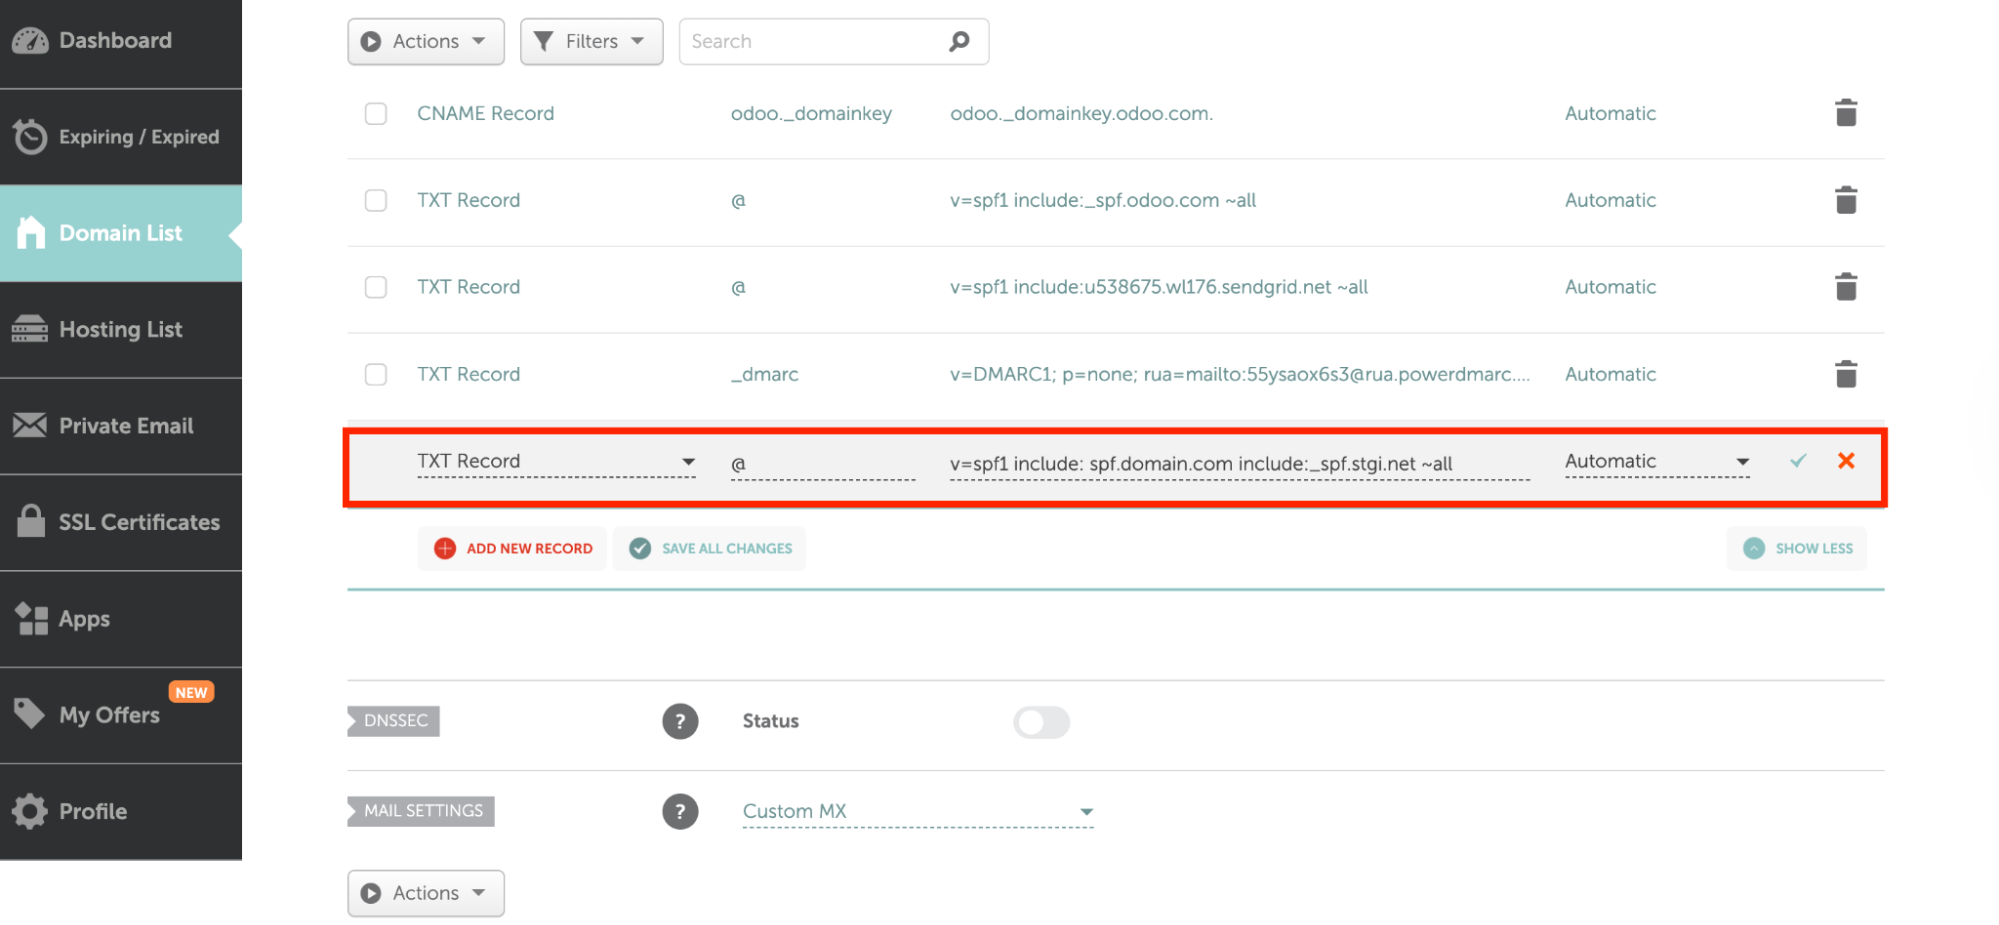Enable the DNSSEC status toggle
The width and height of the screenshot is (1999, 925).
(x=1041, y=722)
